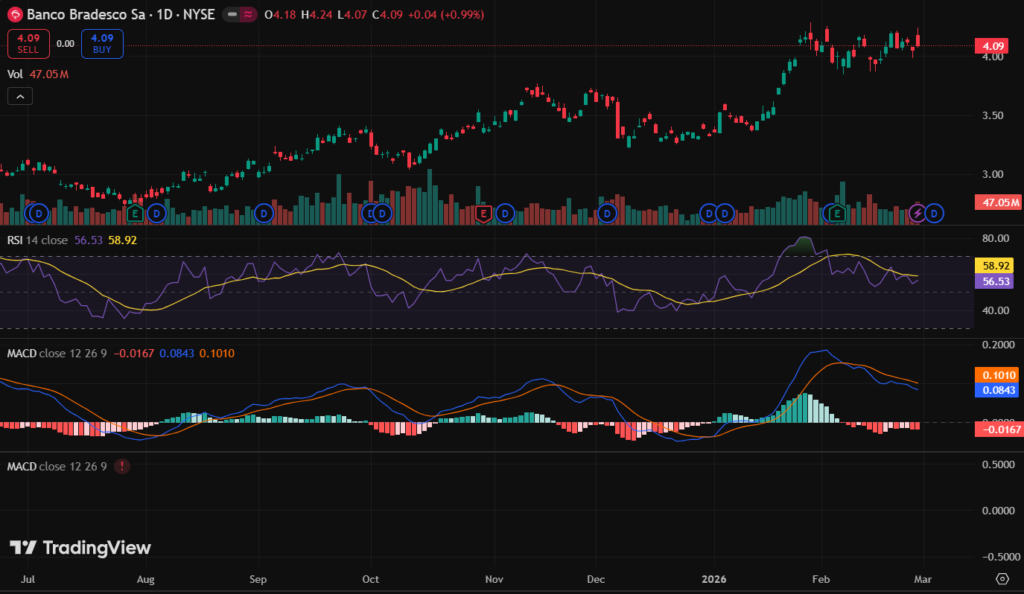Click the red 4.09 current price label
Viewport: 1024px width, 594px height.
[x=994, y=46]
